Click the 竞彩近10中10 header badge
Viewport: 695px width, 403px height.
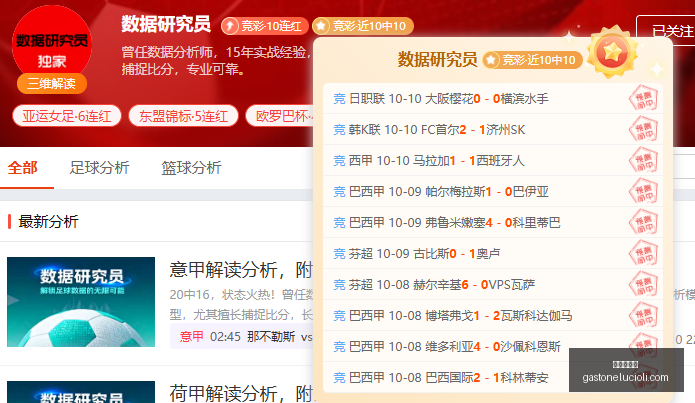pos(363,26)
